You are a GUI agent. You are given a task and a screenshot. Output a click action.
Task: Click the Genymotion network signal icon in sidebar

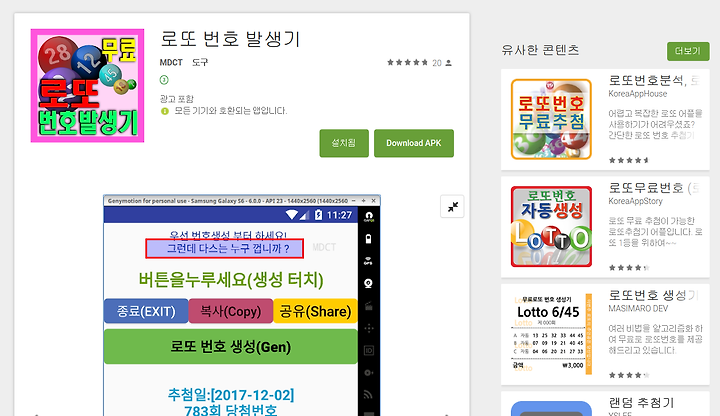click(368, 394)
